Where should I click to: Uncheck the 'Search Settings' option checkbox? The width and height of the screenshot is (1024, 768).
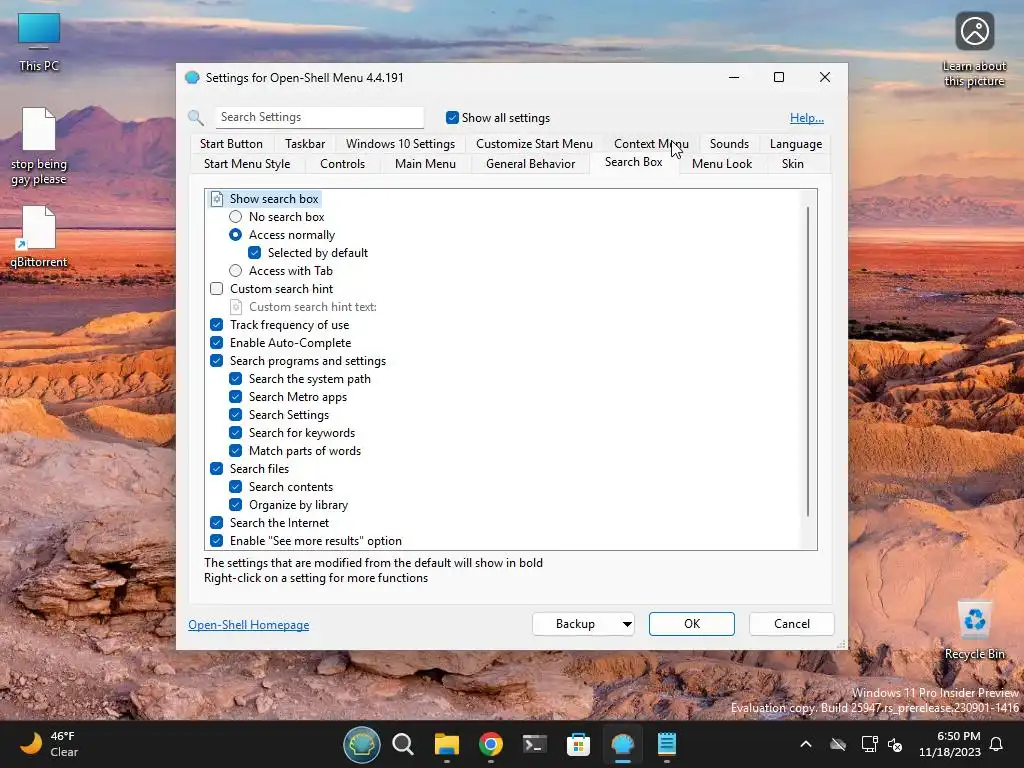(x=236, y=415)
